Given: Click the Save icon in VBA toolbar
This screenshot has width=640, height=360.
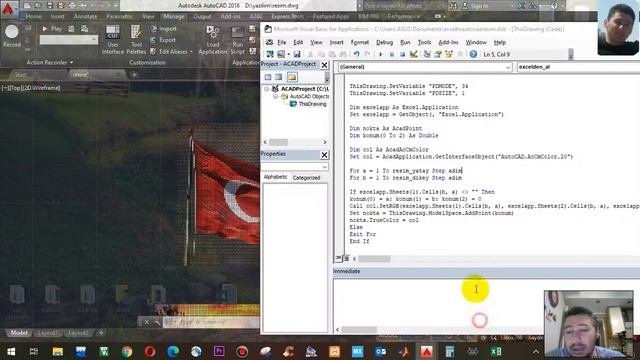Looking at the screenshot, I should (297, 54).
